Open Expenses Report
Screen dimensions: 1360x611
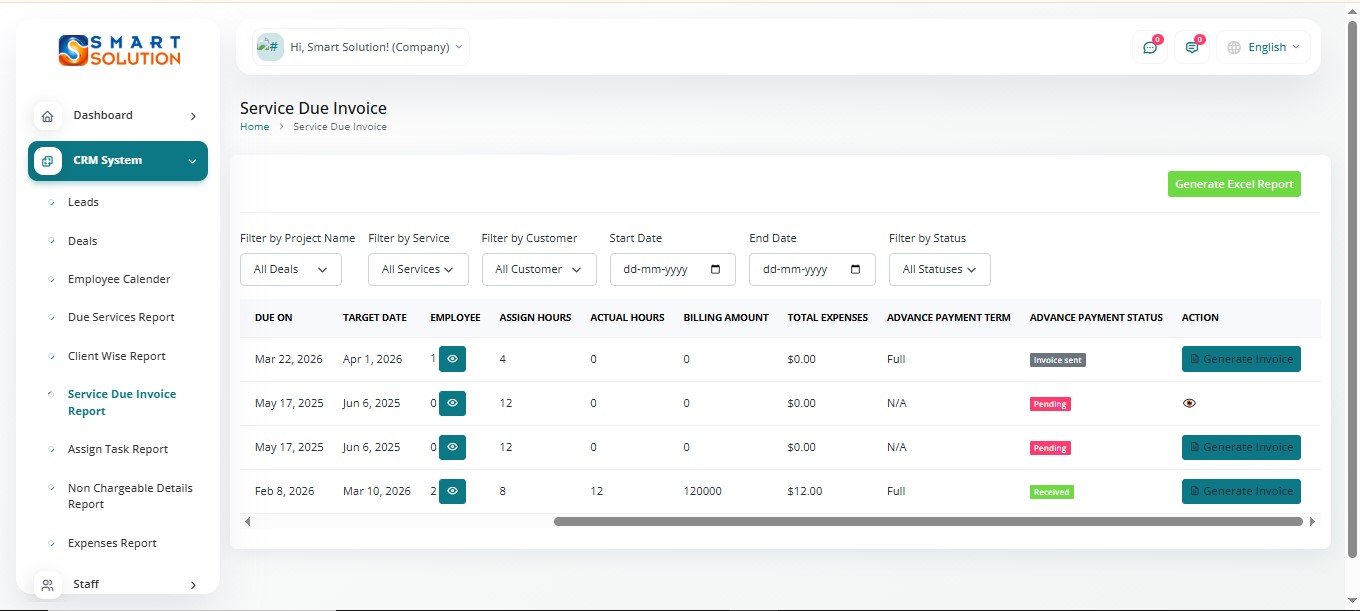click(x=112, y=543)
